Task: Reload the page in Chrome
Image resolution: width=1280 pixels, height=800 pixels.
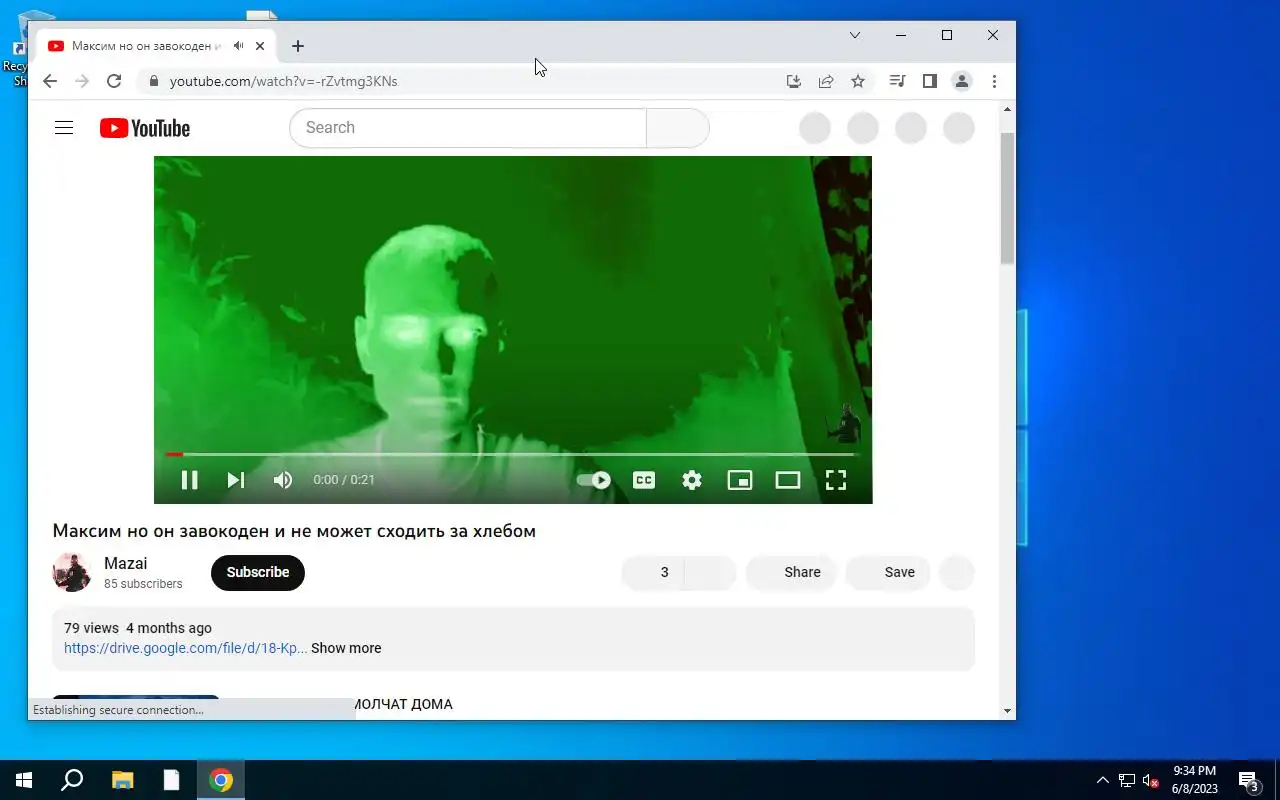Action: click(114, 81)
